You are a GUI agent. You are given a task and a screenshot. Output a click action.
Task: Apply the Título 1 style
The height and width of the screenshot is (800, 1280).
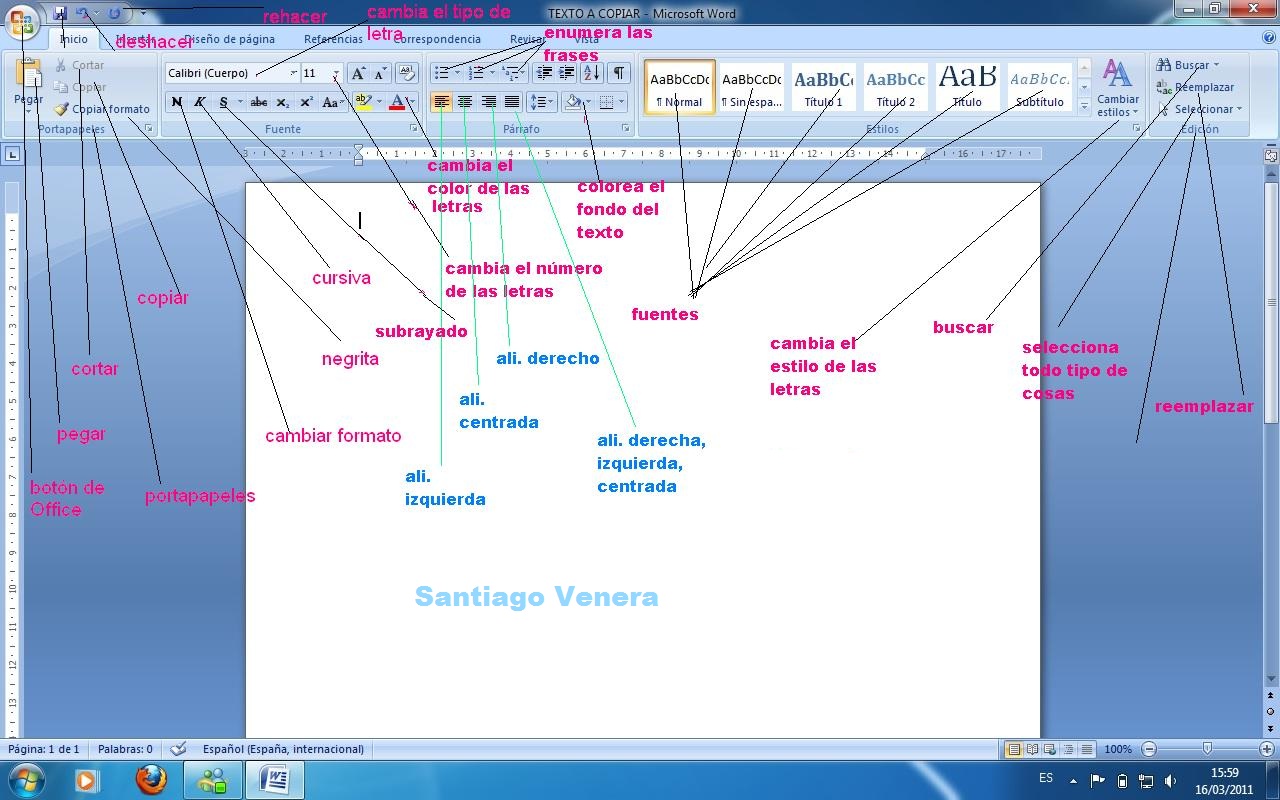click(x=823, y=88)
